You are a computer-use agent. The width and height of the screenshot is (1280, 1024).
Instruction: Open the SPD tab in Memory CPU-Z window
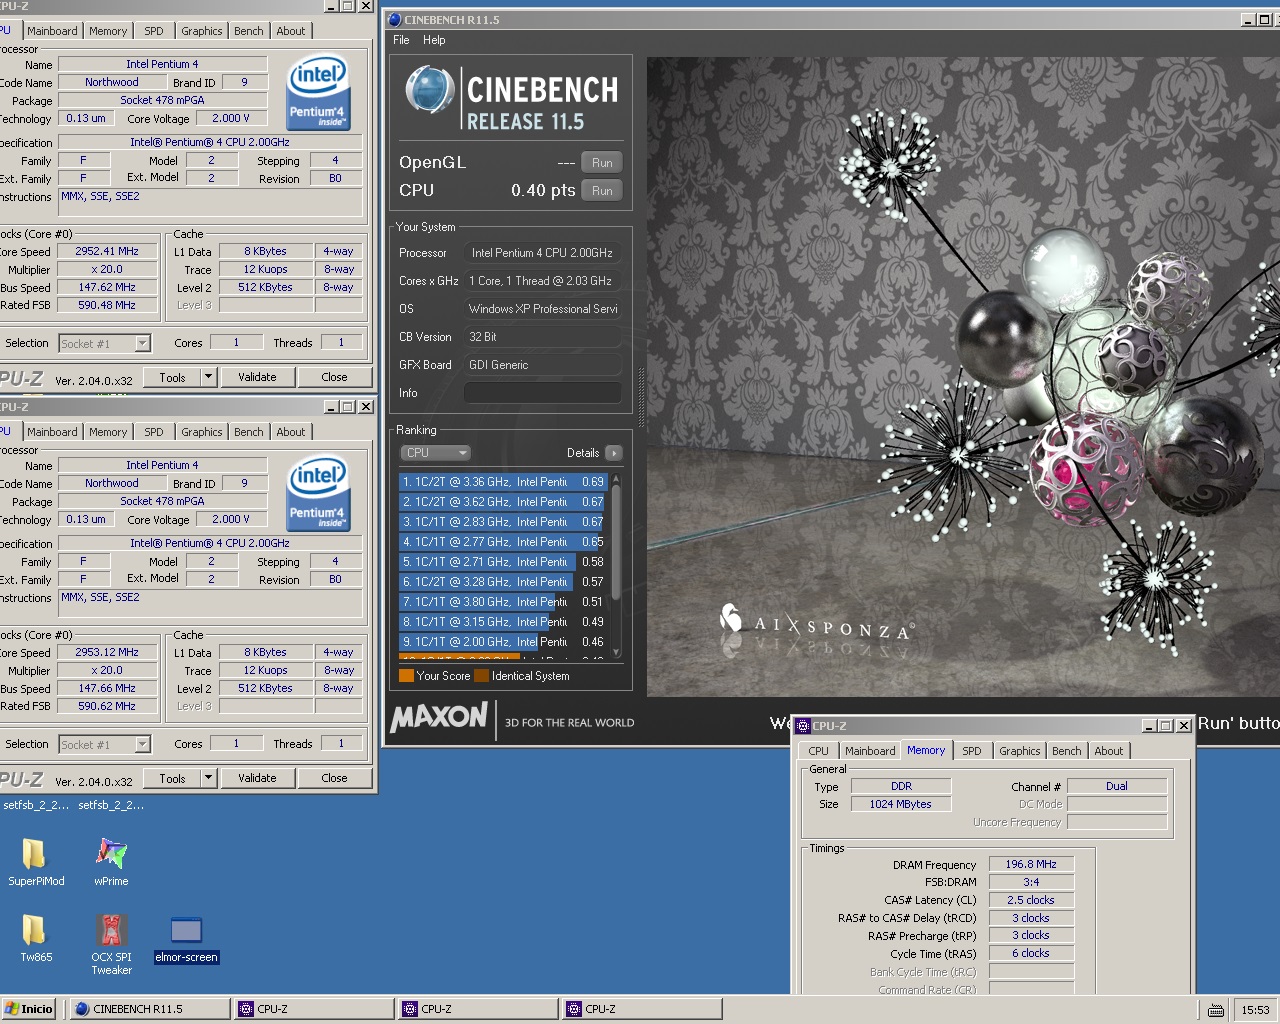click(971, 751)
